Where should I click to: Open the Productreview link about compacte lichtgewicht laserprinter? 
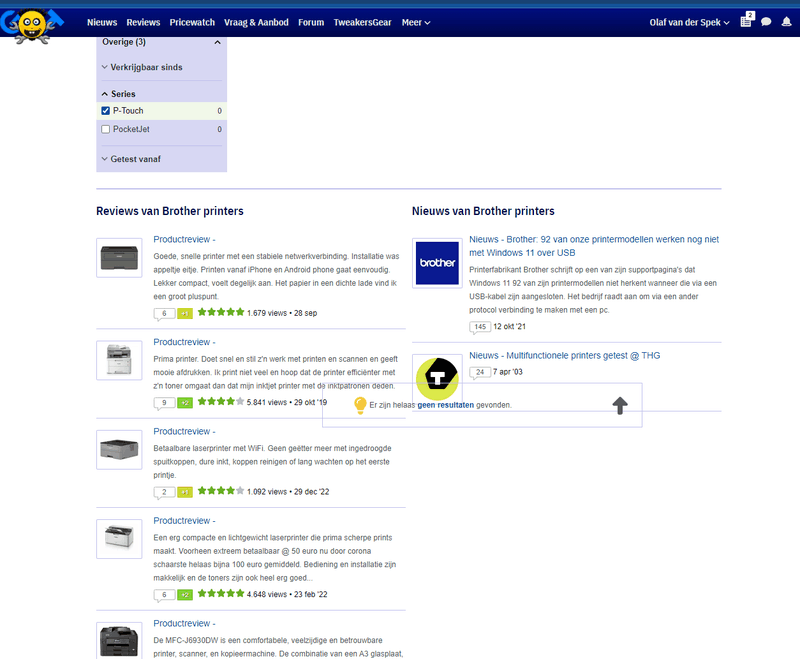(184, 521)
